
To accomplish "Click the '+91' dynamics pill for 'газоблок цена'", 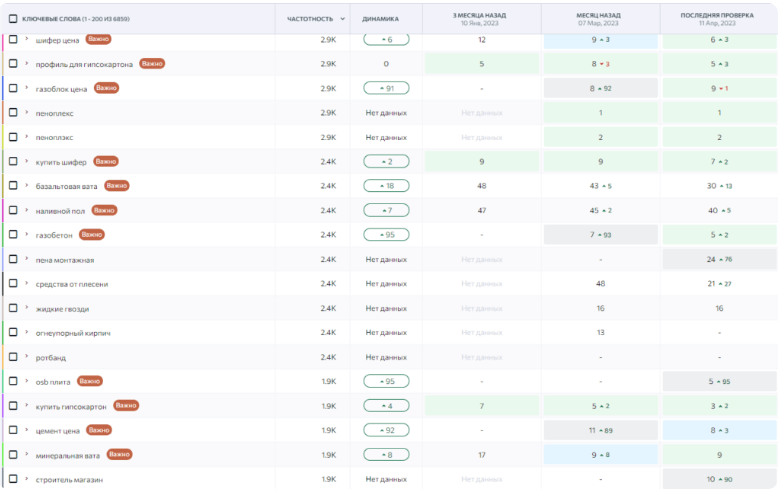I will (x=387, y=88).
